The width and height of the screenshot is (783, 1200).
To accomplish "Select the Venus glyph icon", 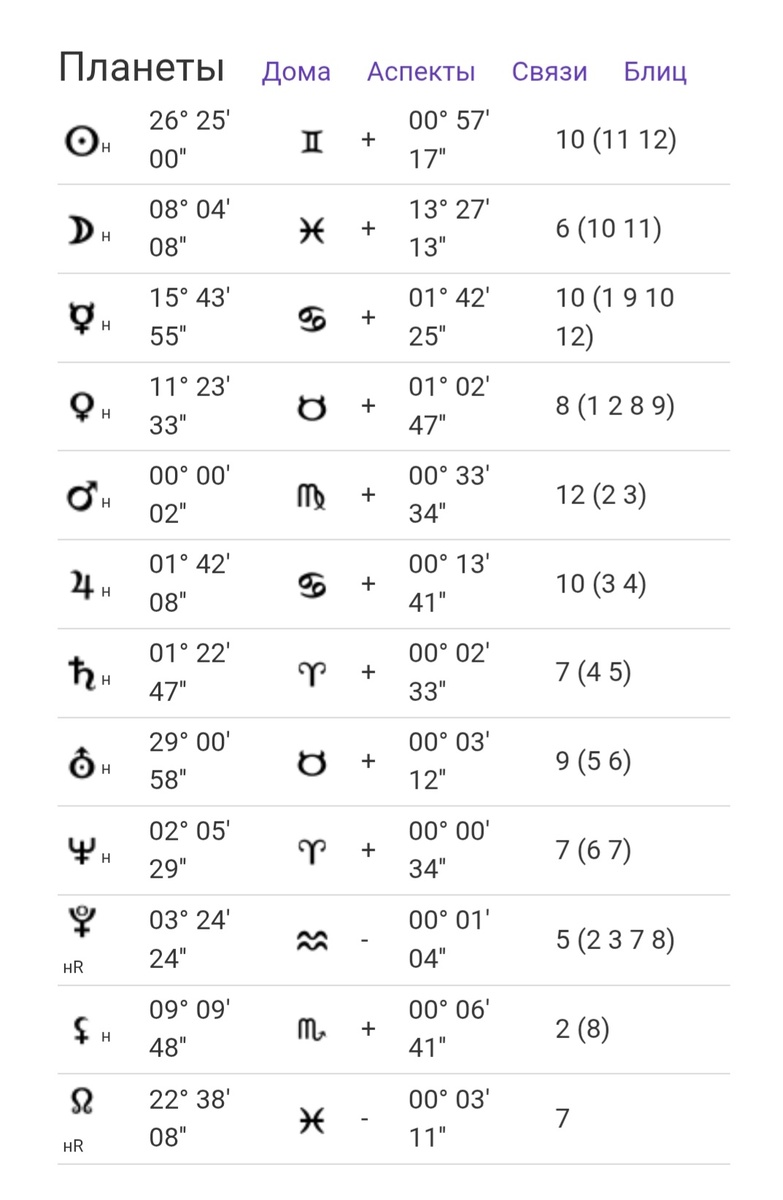I will point(80,407).
